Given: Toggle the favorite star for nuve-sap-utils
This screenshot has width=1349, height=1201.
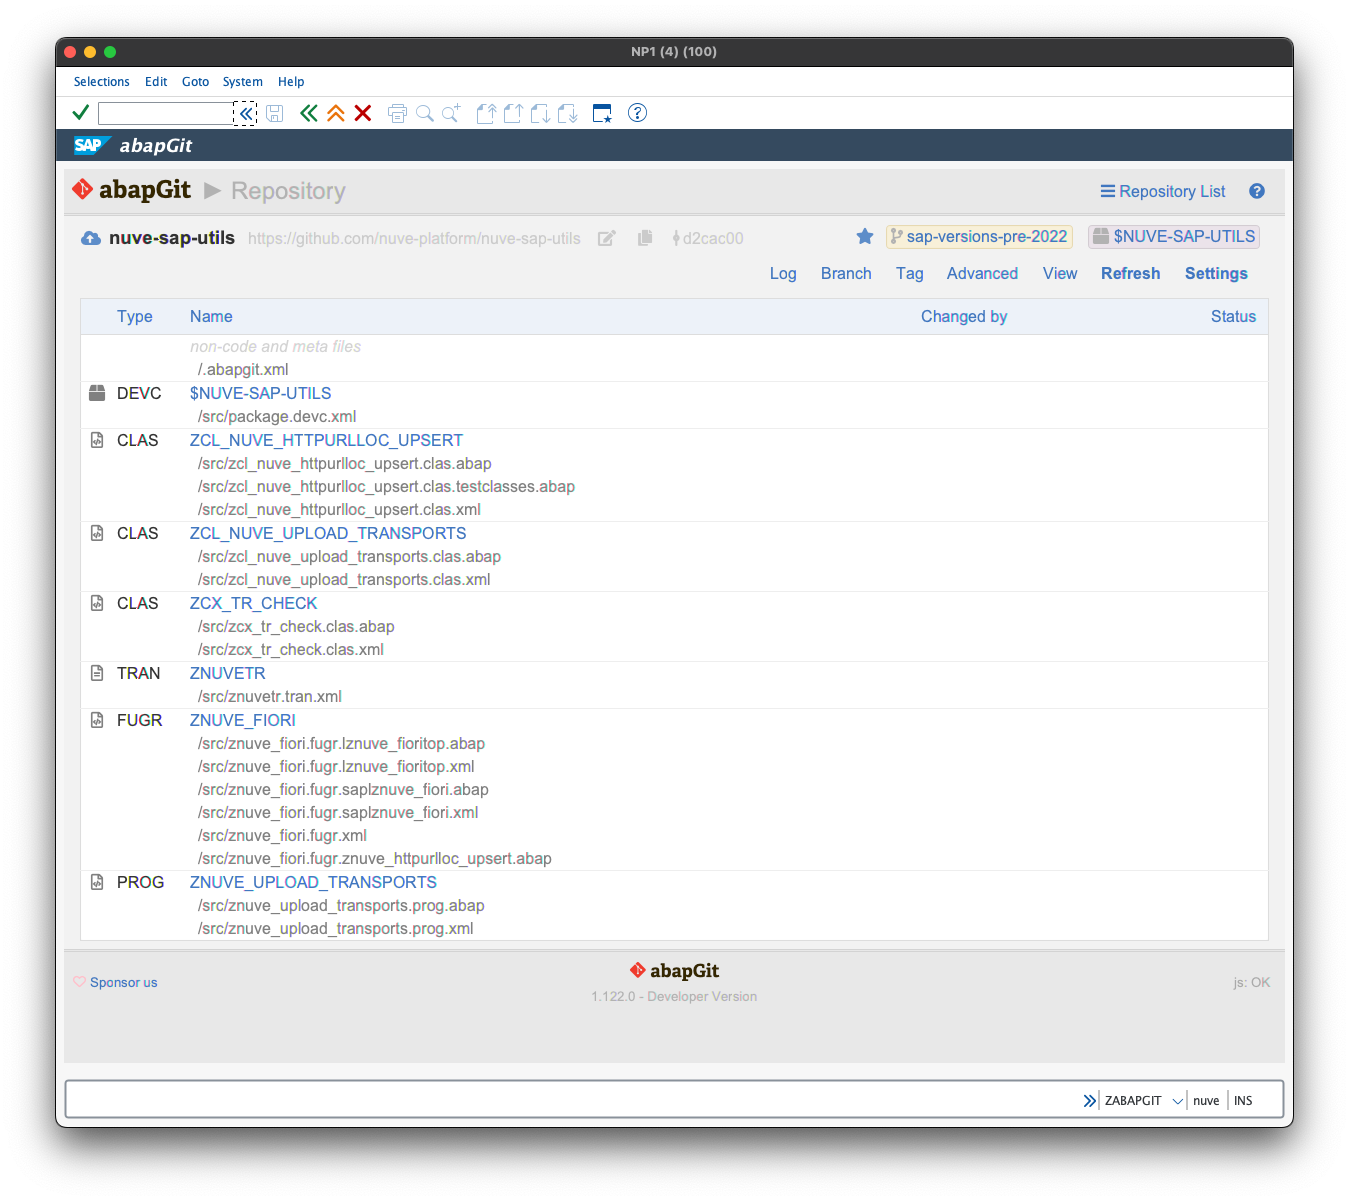Looking at the screenshot, I should [x=865, y=236].
